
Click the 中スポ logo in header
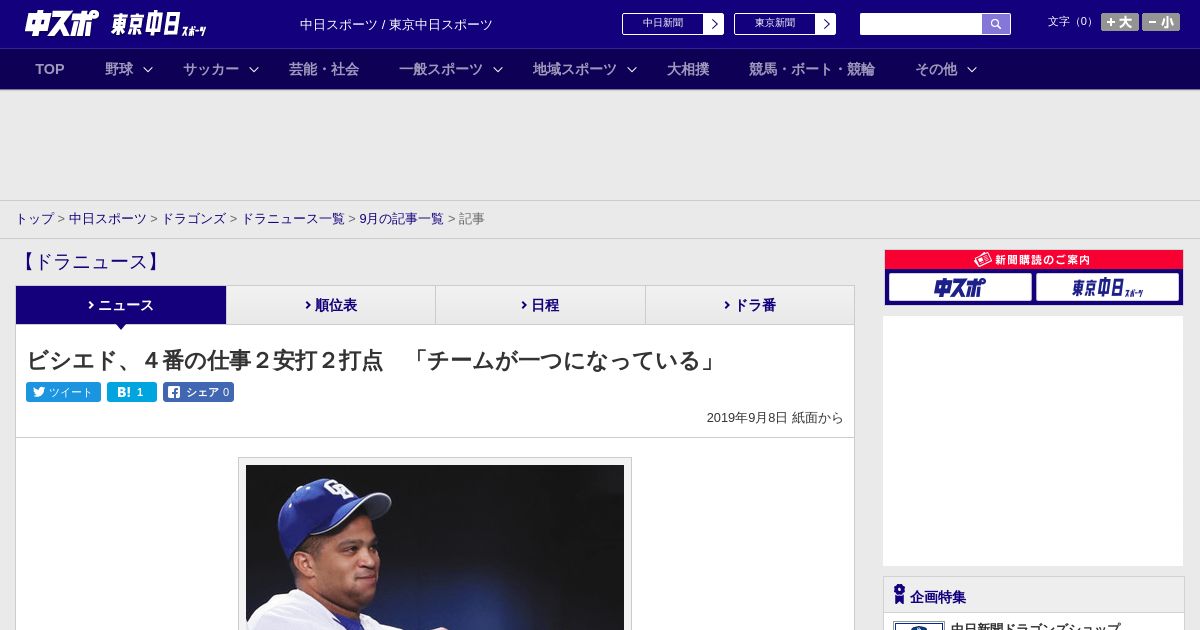pos(62,23)
